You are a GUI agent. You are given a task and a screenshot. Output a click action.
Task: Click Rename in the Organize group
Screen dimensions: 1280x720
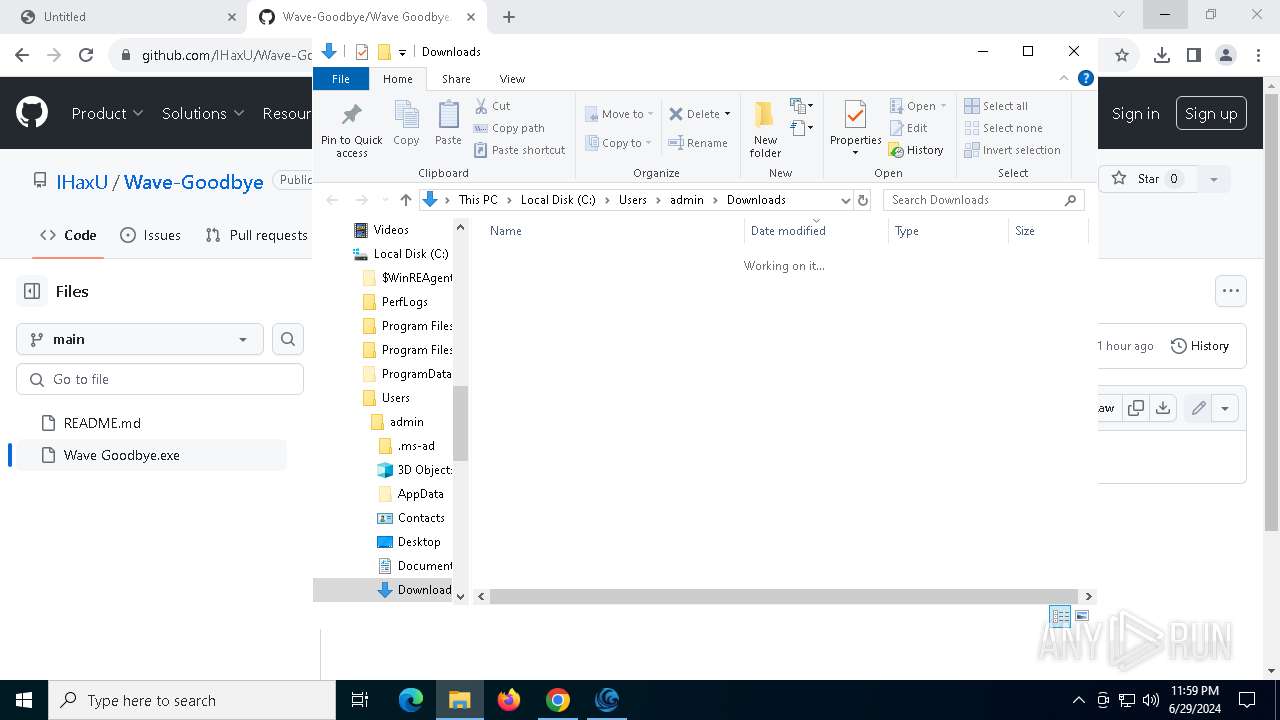(698, 143)
